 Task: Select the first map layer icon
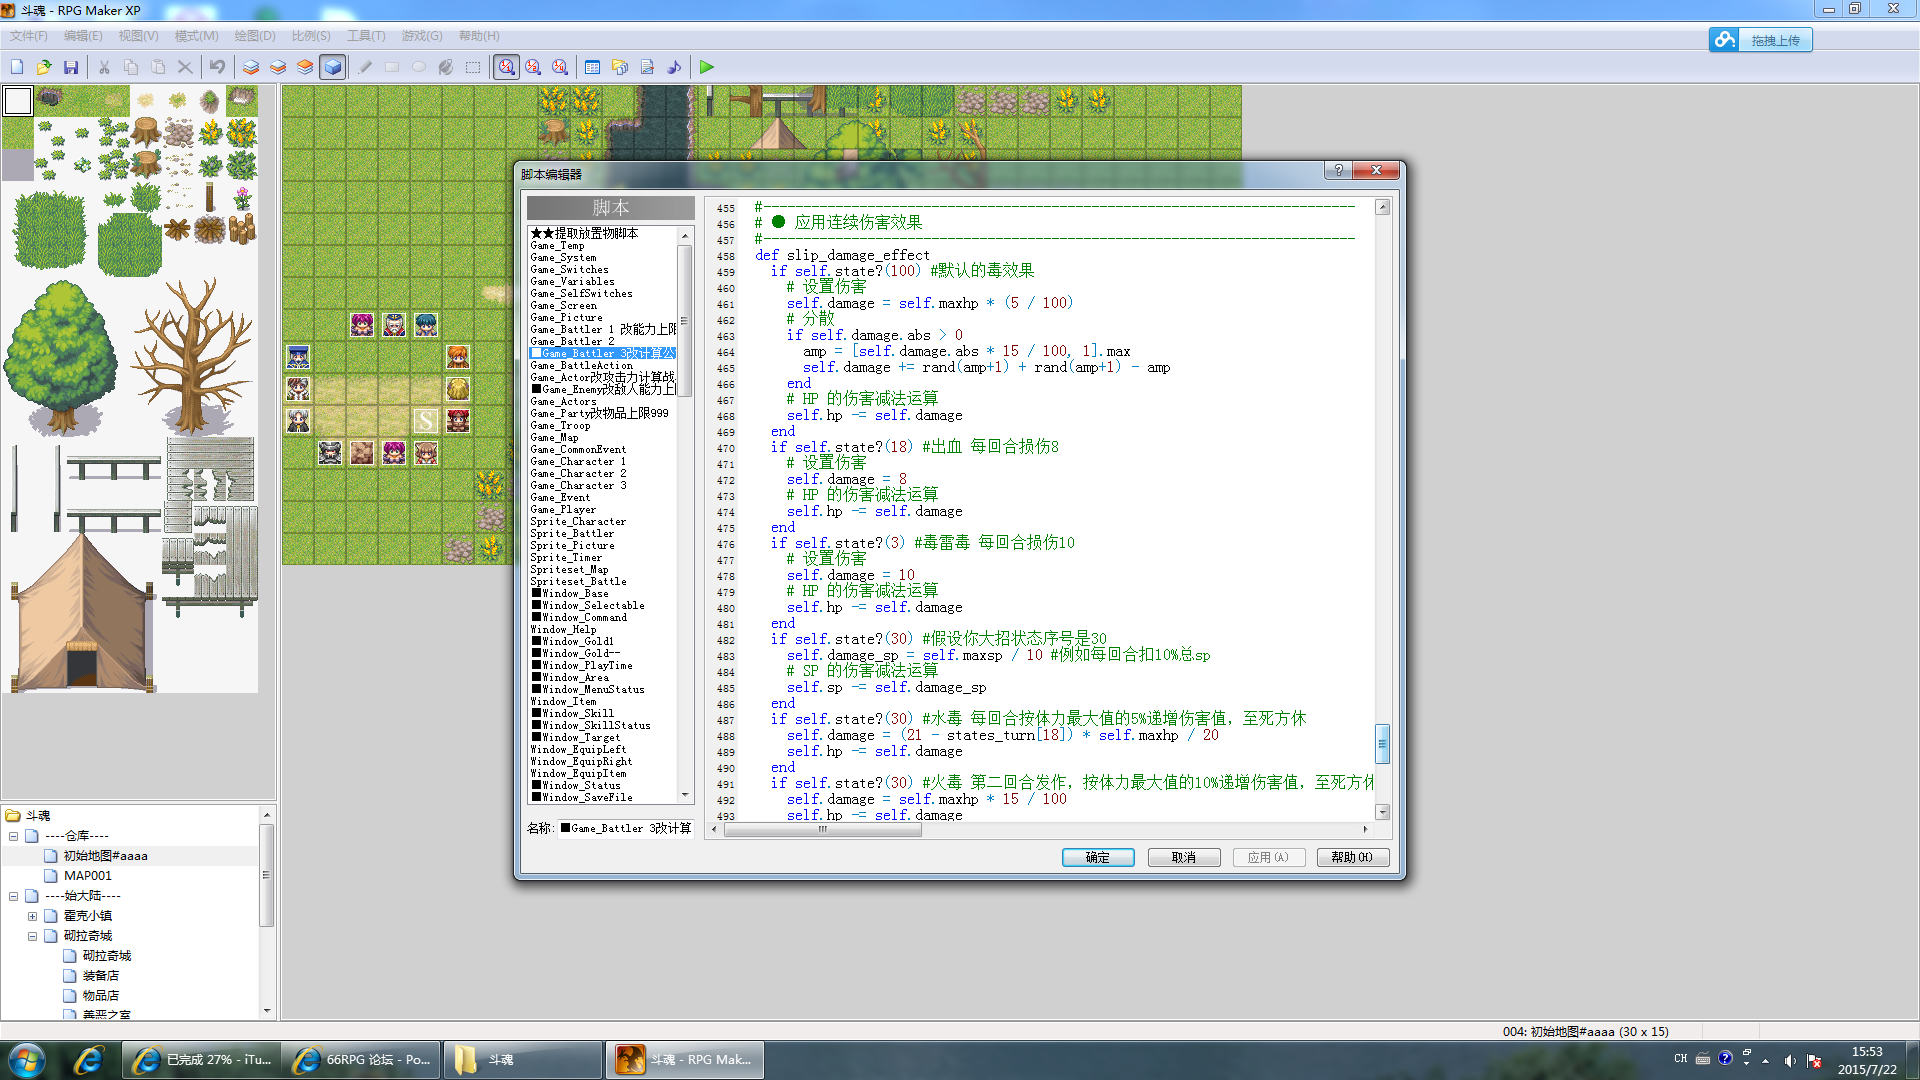click(251, 67)
